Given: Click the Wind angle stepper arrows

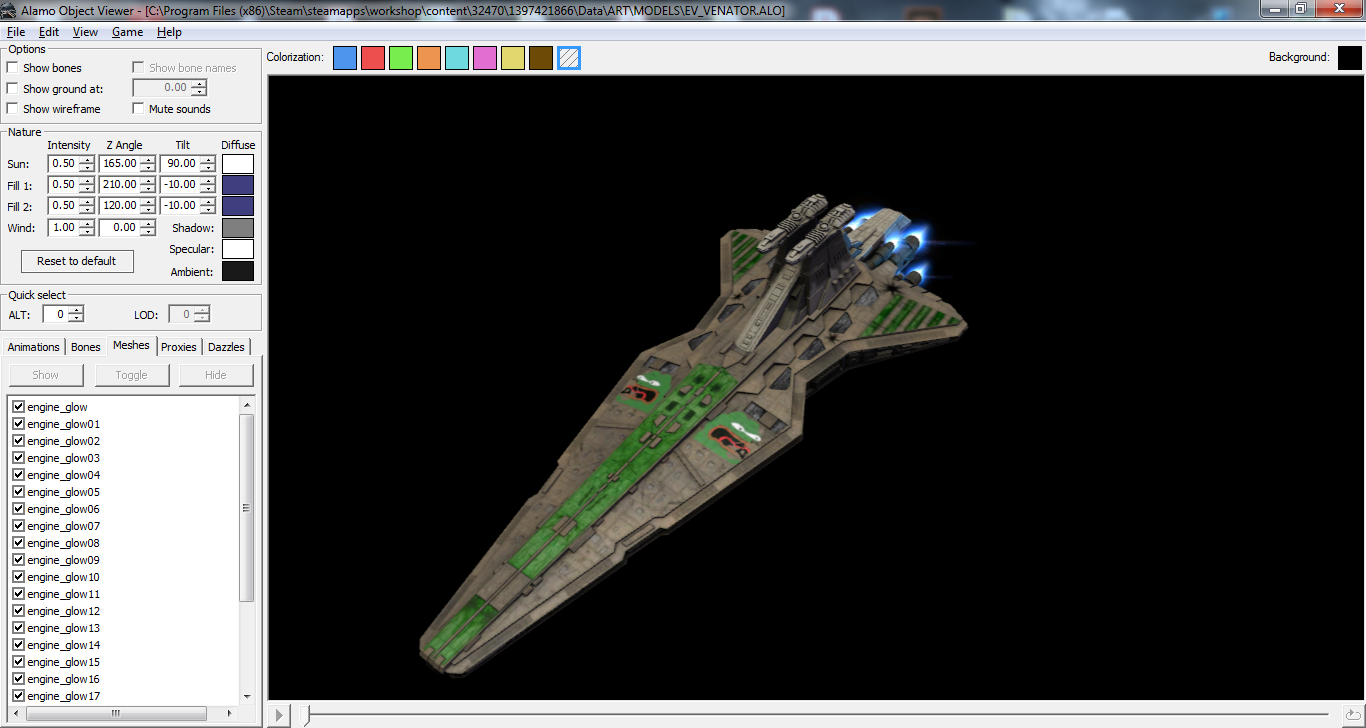Looking at the screenshot, I should pyautogui.click(x=148, y=228).
